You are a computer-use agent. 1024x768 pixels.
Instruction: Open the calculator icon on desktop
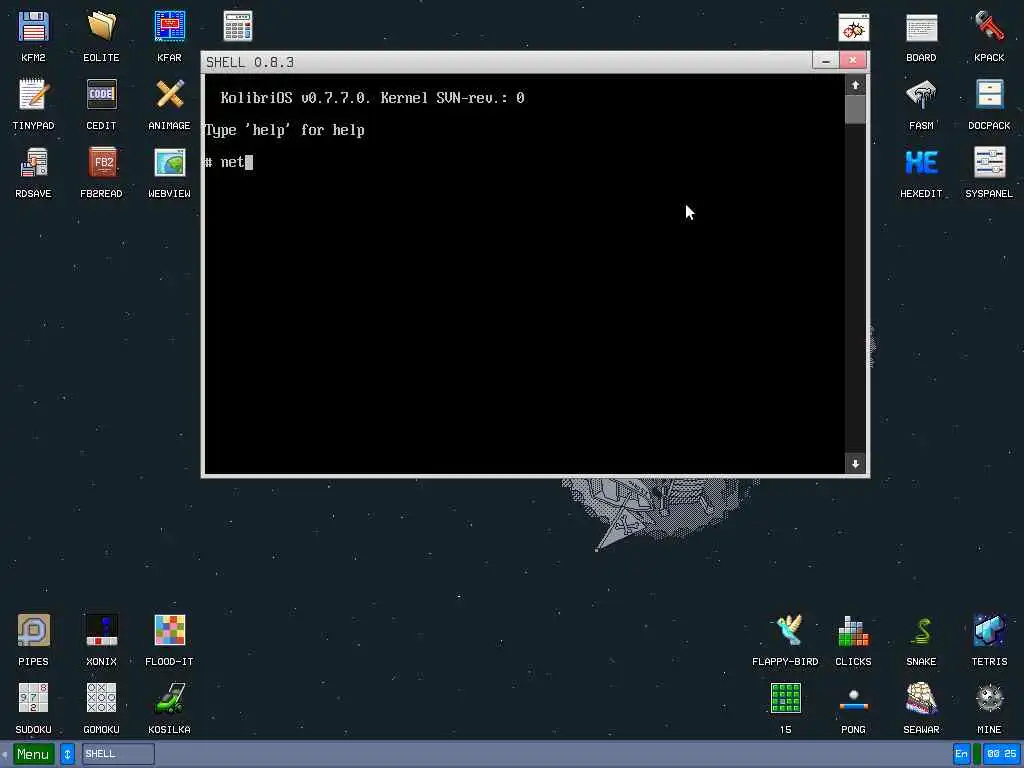click(238, 27)
